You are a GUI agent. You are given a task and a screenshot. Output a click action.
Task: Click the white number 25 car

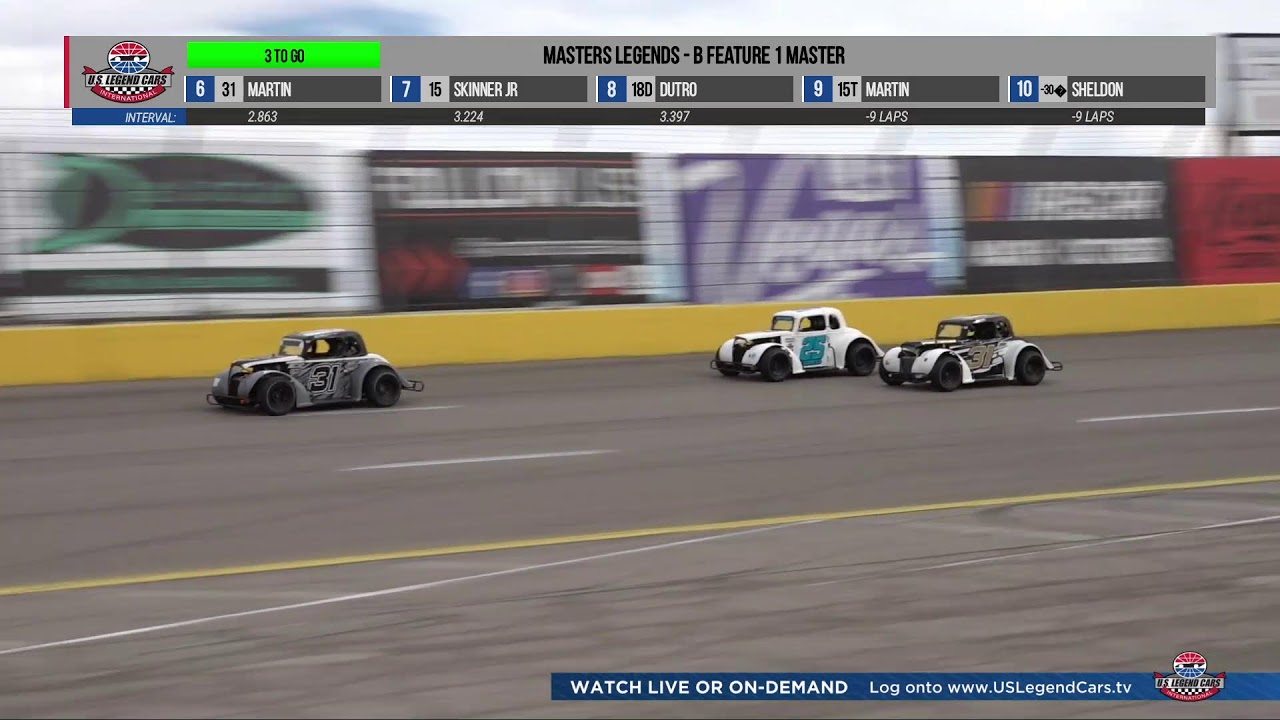pos(798,344)
